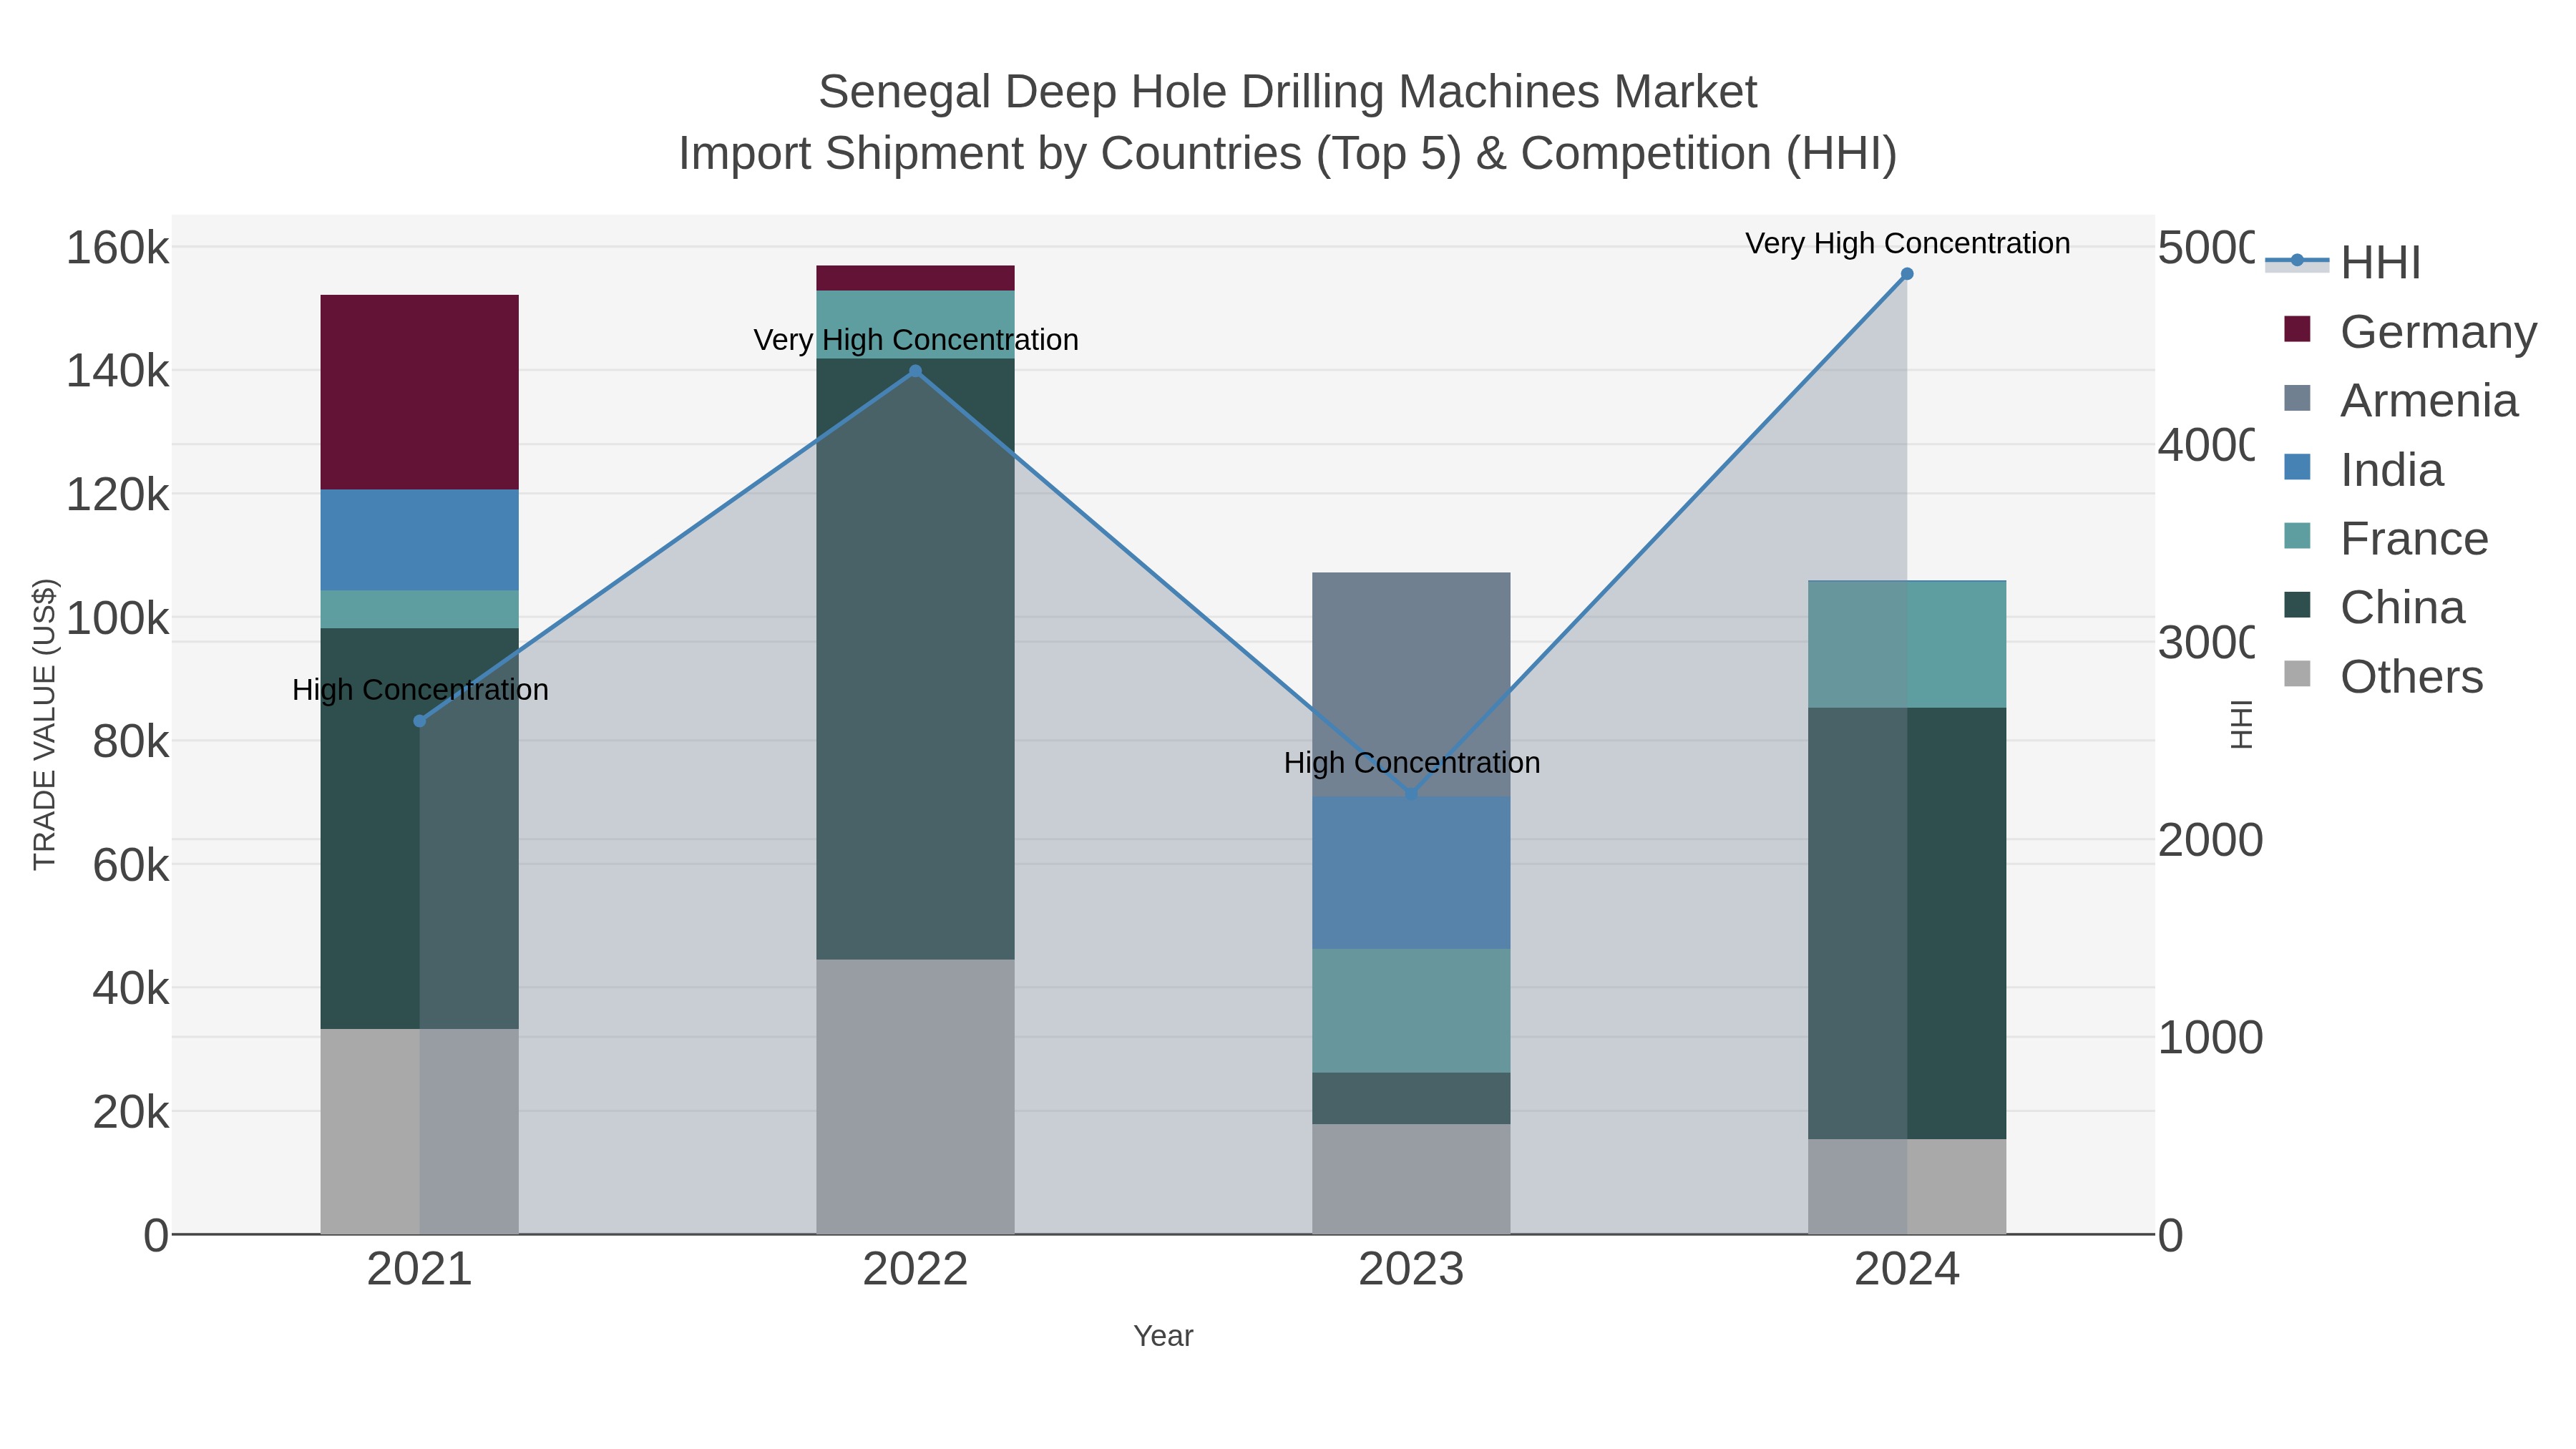Click the 2022 HHI data point marker

pyautogui.click(x=915, y=371)
